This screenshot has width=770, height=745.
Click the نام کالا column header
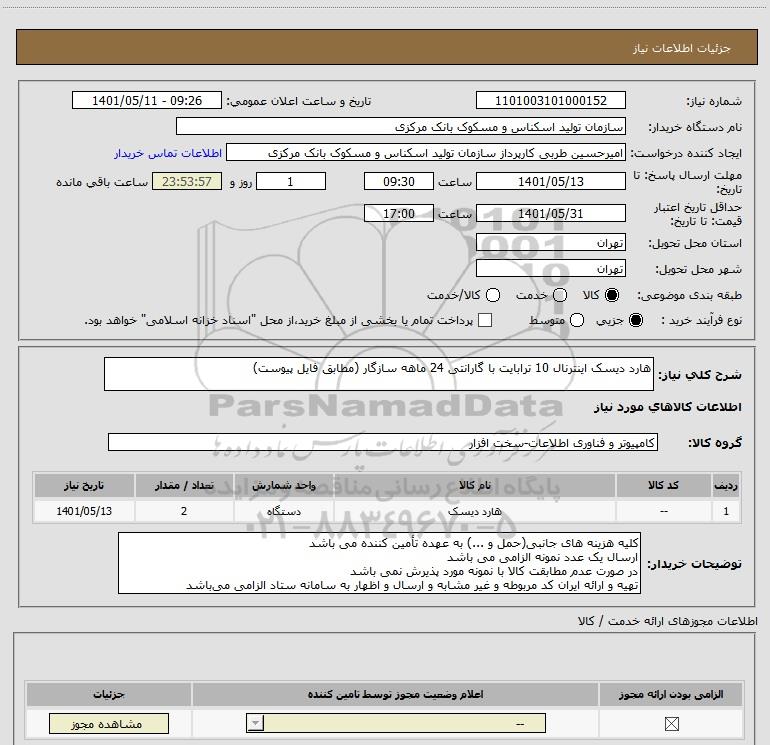pyautogui.click(x=474, y=485)
